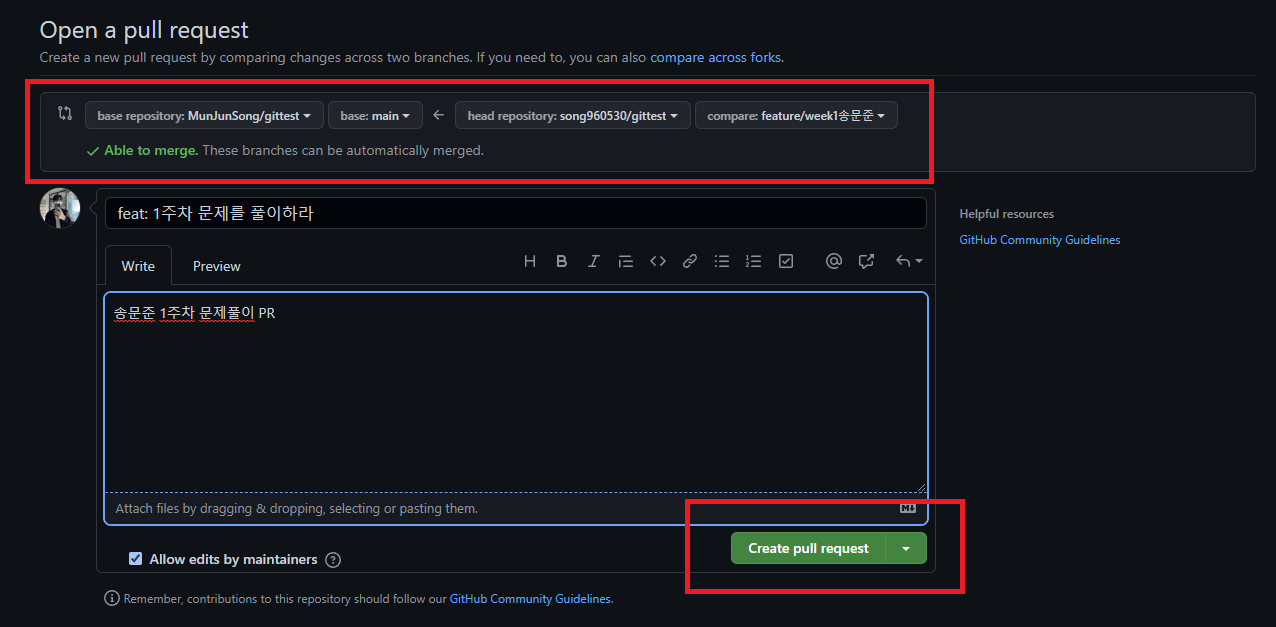Open GitHub Community Guidelines link in footer notice
Screen dimensions: 1276x627
(529, 599)
